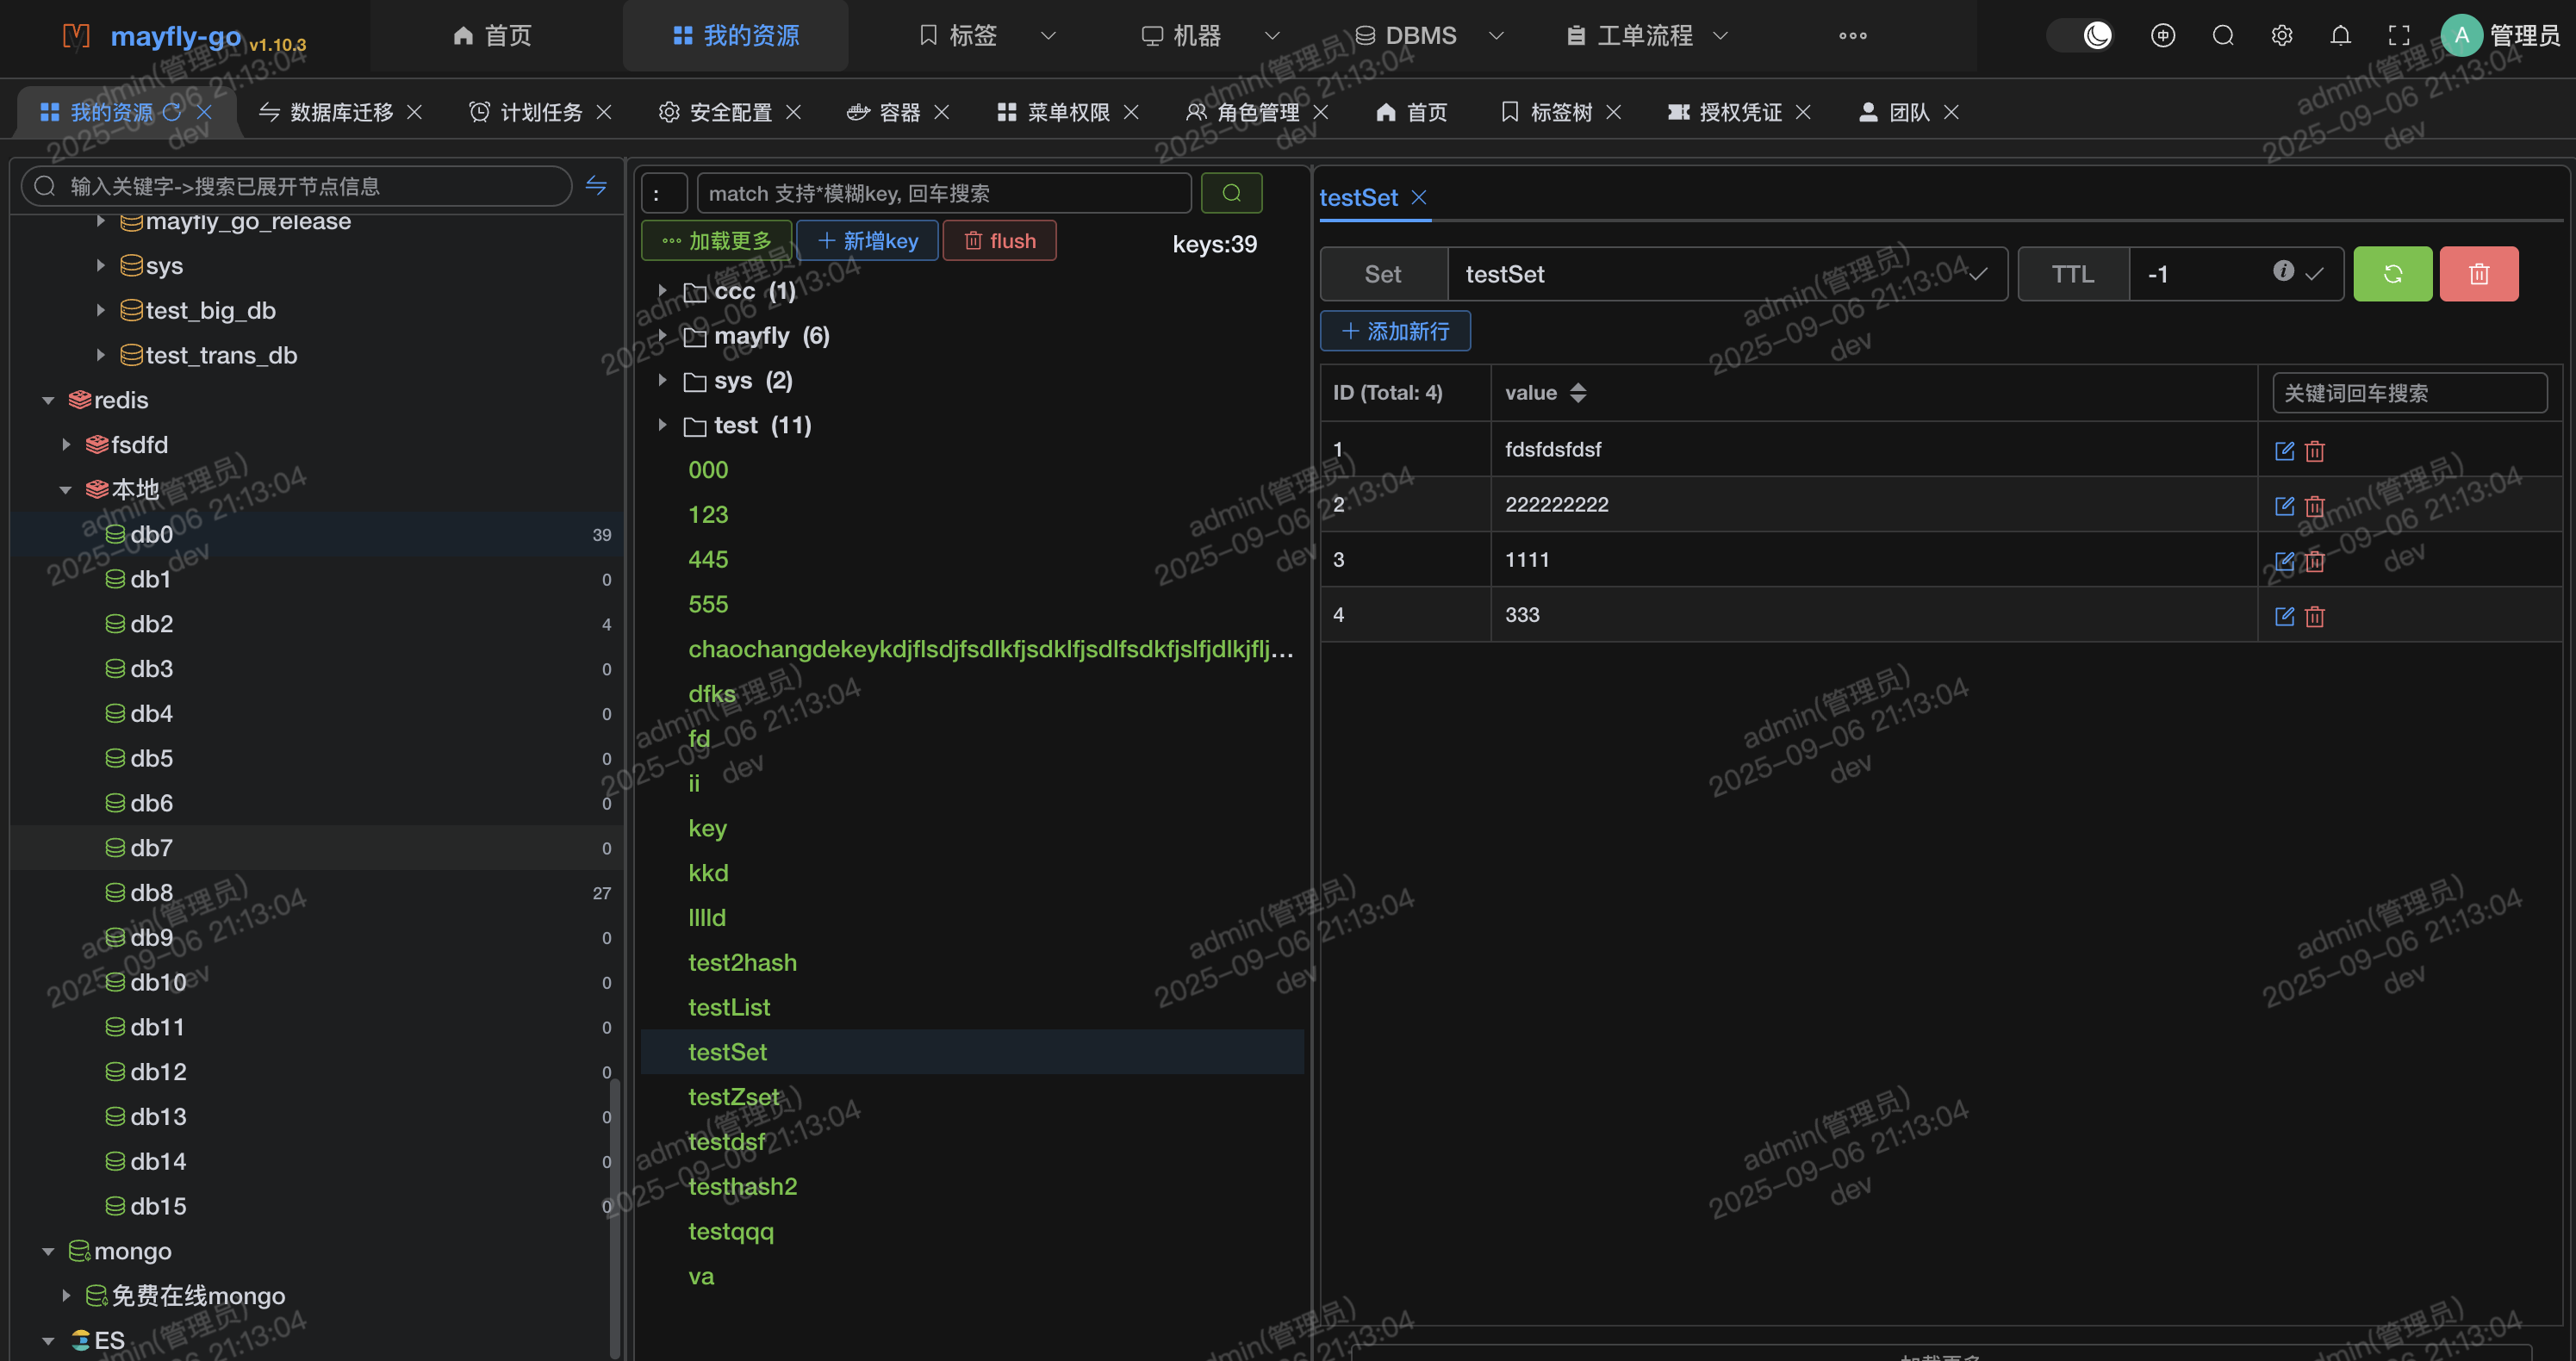
Task: Edit the 222222222 row
Action: click(2284, 506)
